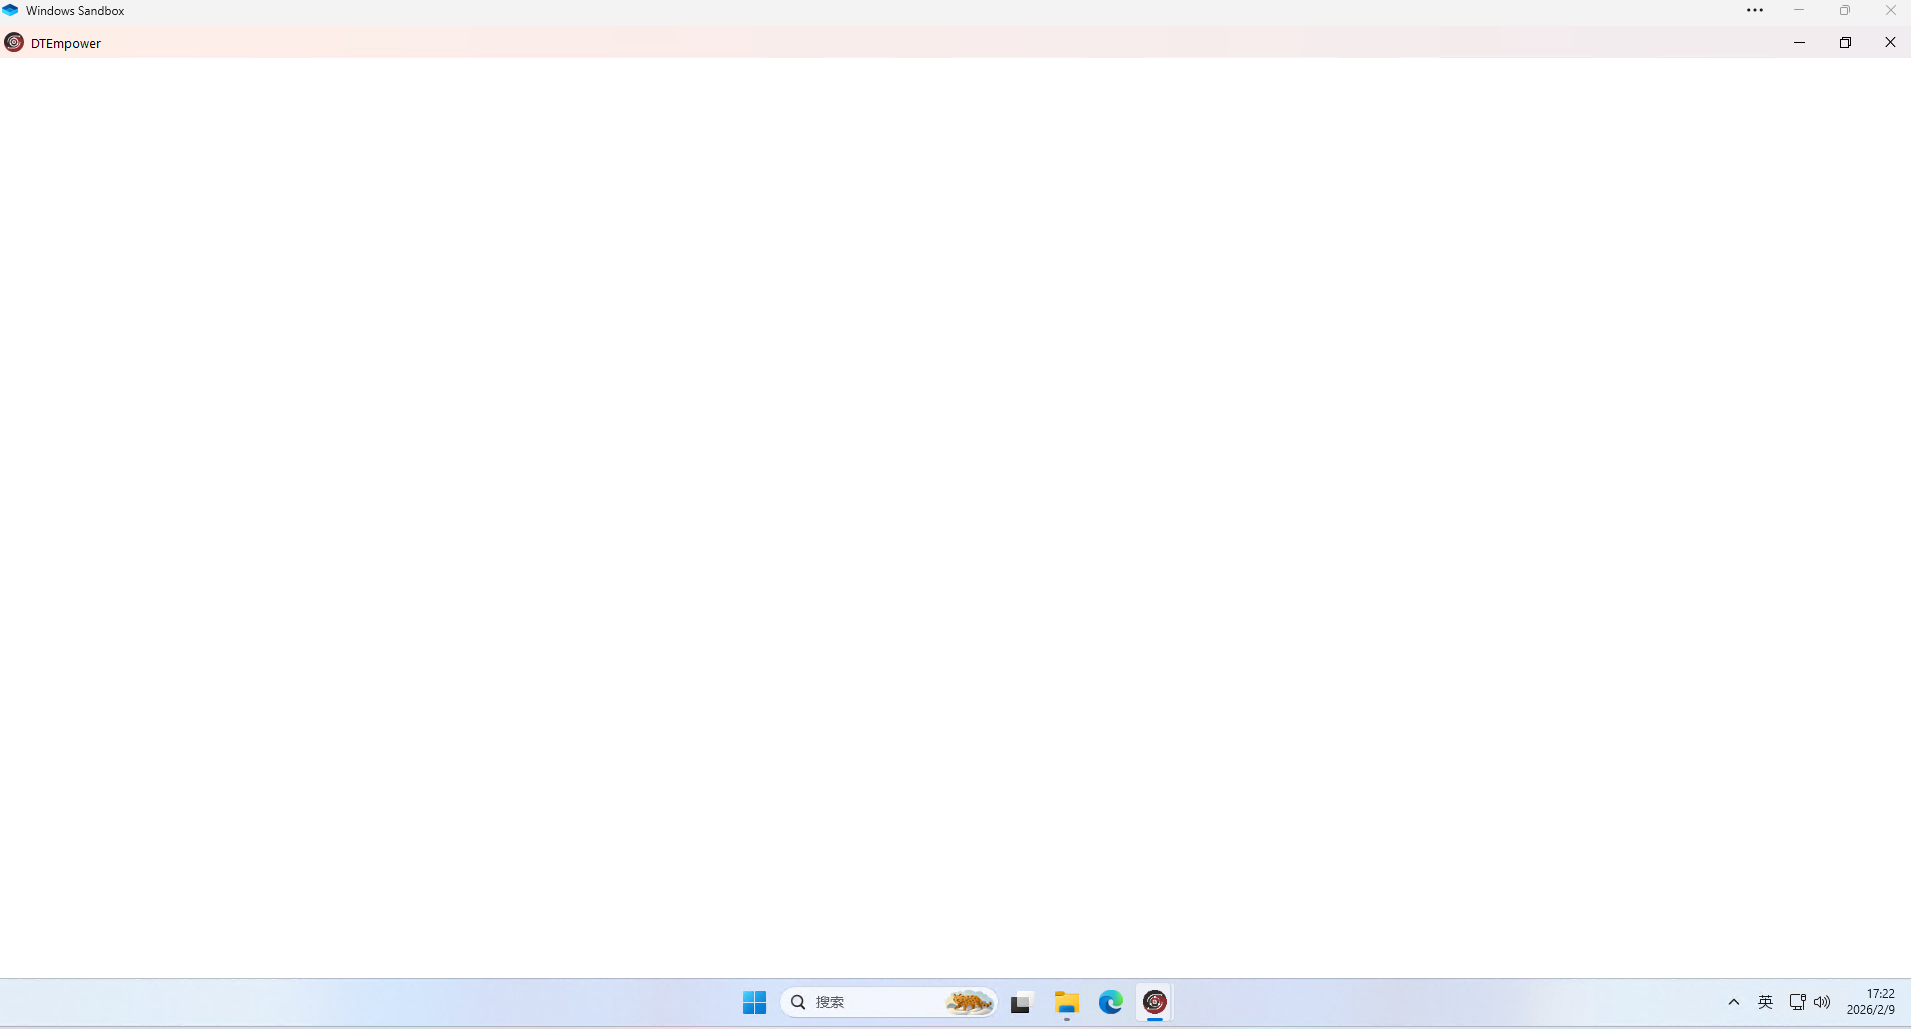Toggle the 英 input method indicator
Viewport: 1911px width, 1029px height.
(1765, 1002)
